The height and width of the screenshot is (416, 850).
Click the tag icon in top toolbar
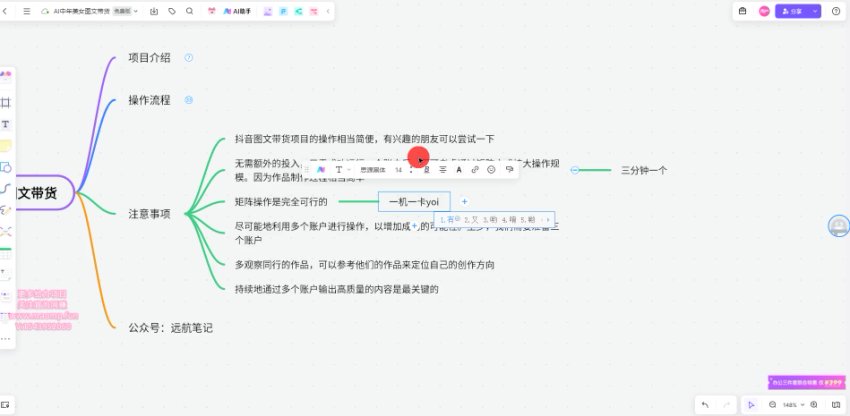[x=172, y=11]
